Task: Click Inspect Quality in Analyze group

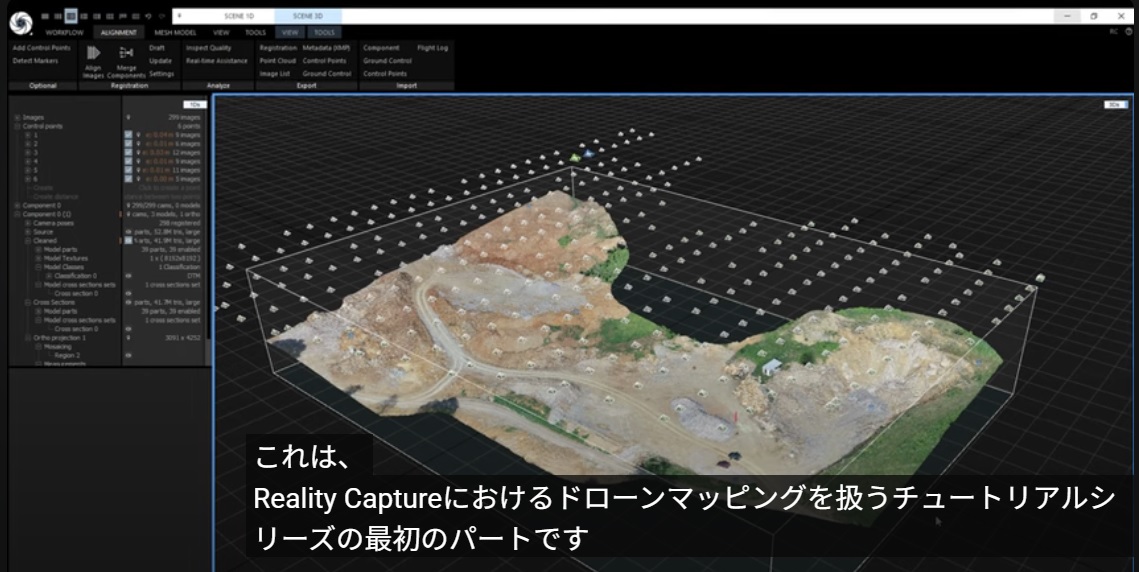Action: tap(208, 48)
